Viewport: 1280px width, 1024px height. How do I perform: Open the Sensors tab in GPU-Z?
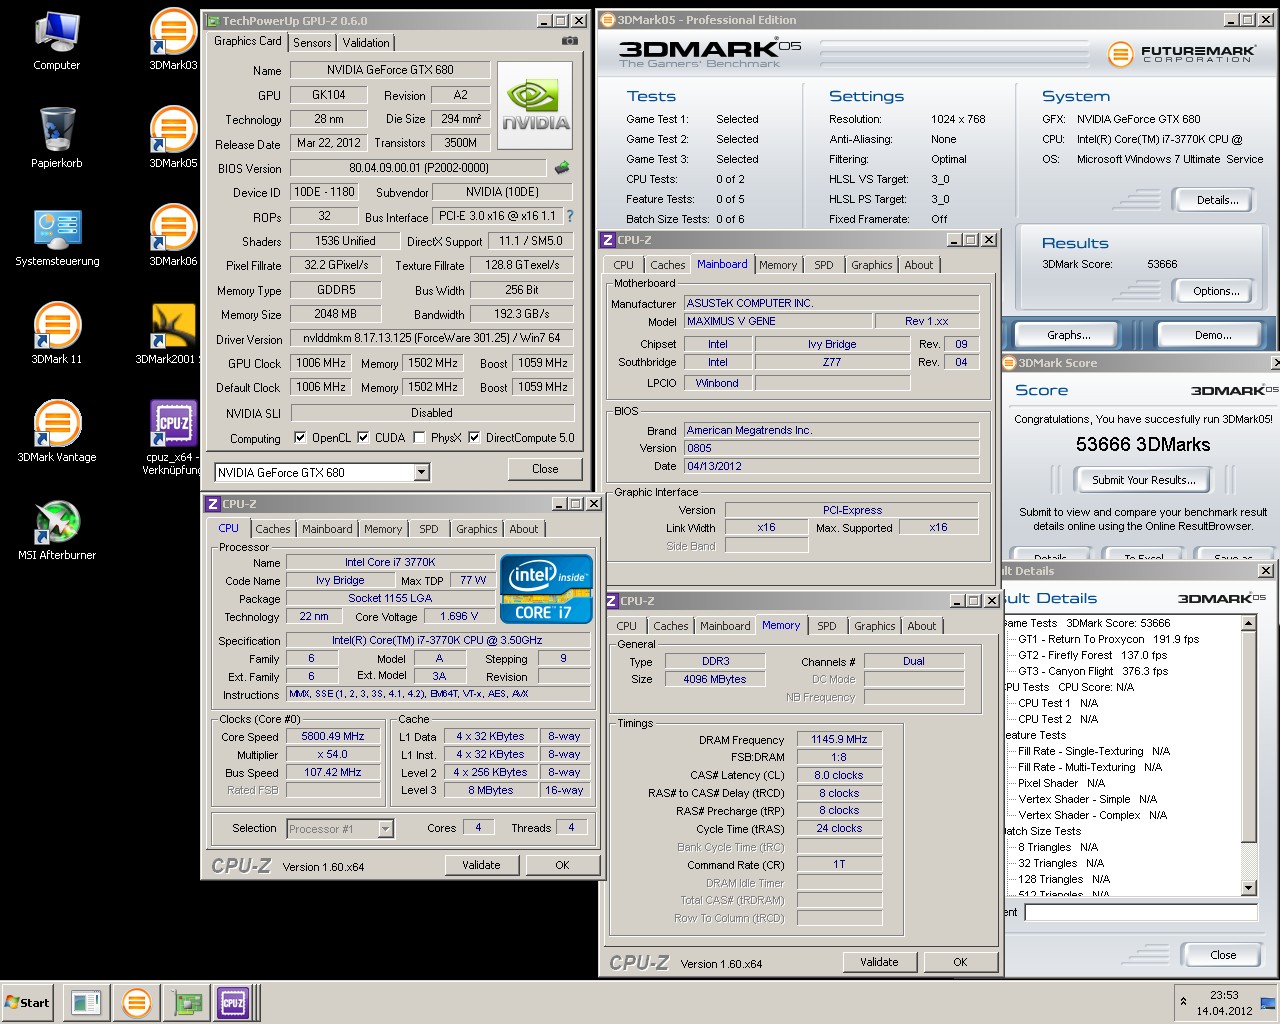click(312, 43)
